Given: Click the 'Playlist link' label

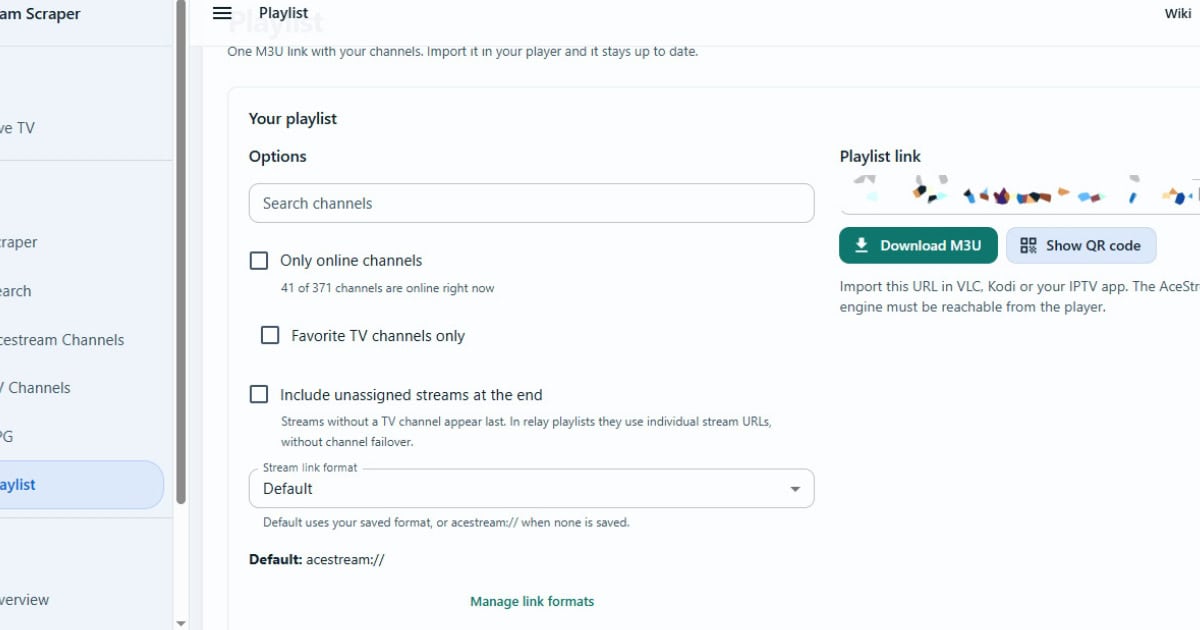Looking at the screenshot, I should tap(880, 156).
